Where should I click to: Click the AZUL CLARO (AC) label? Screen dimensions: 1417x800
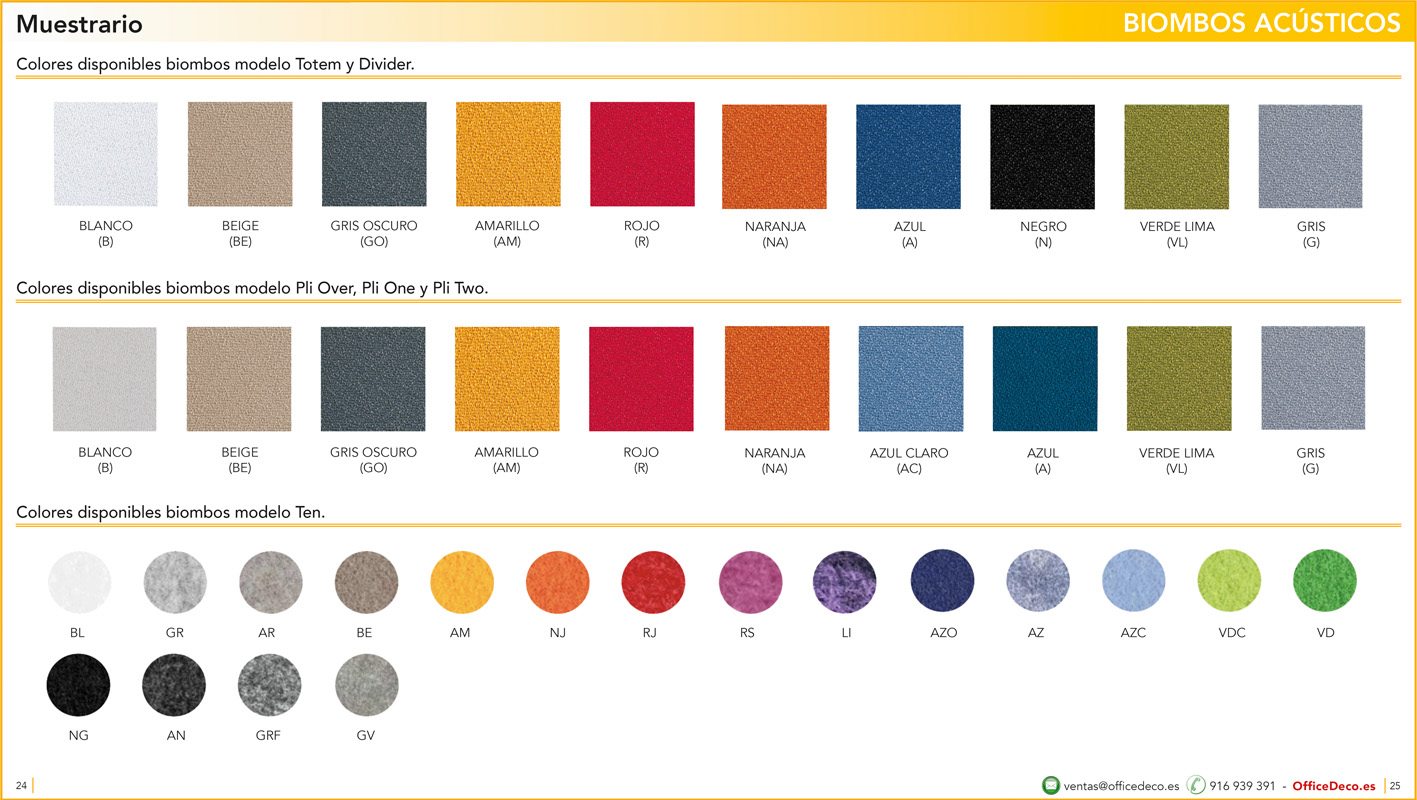[909, 460]
